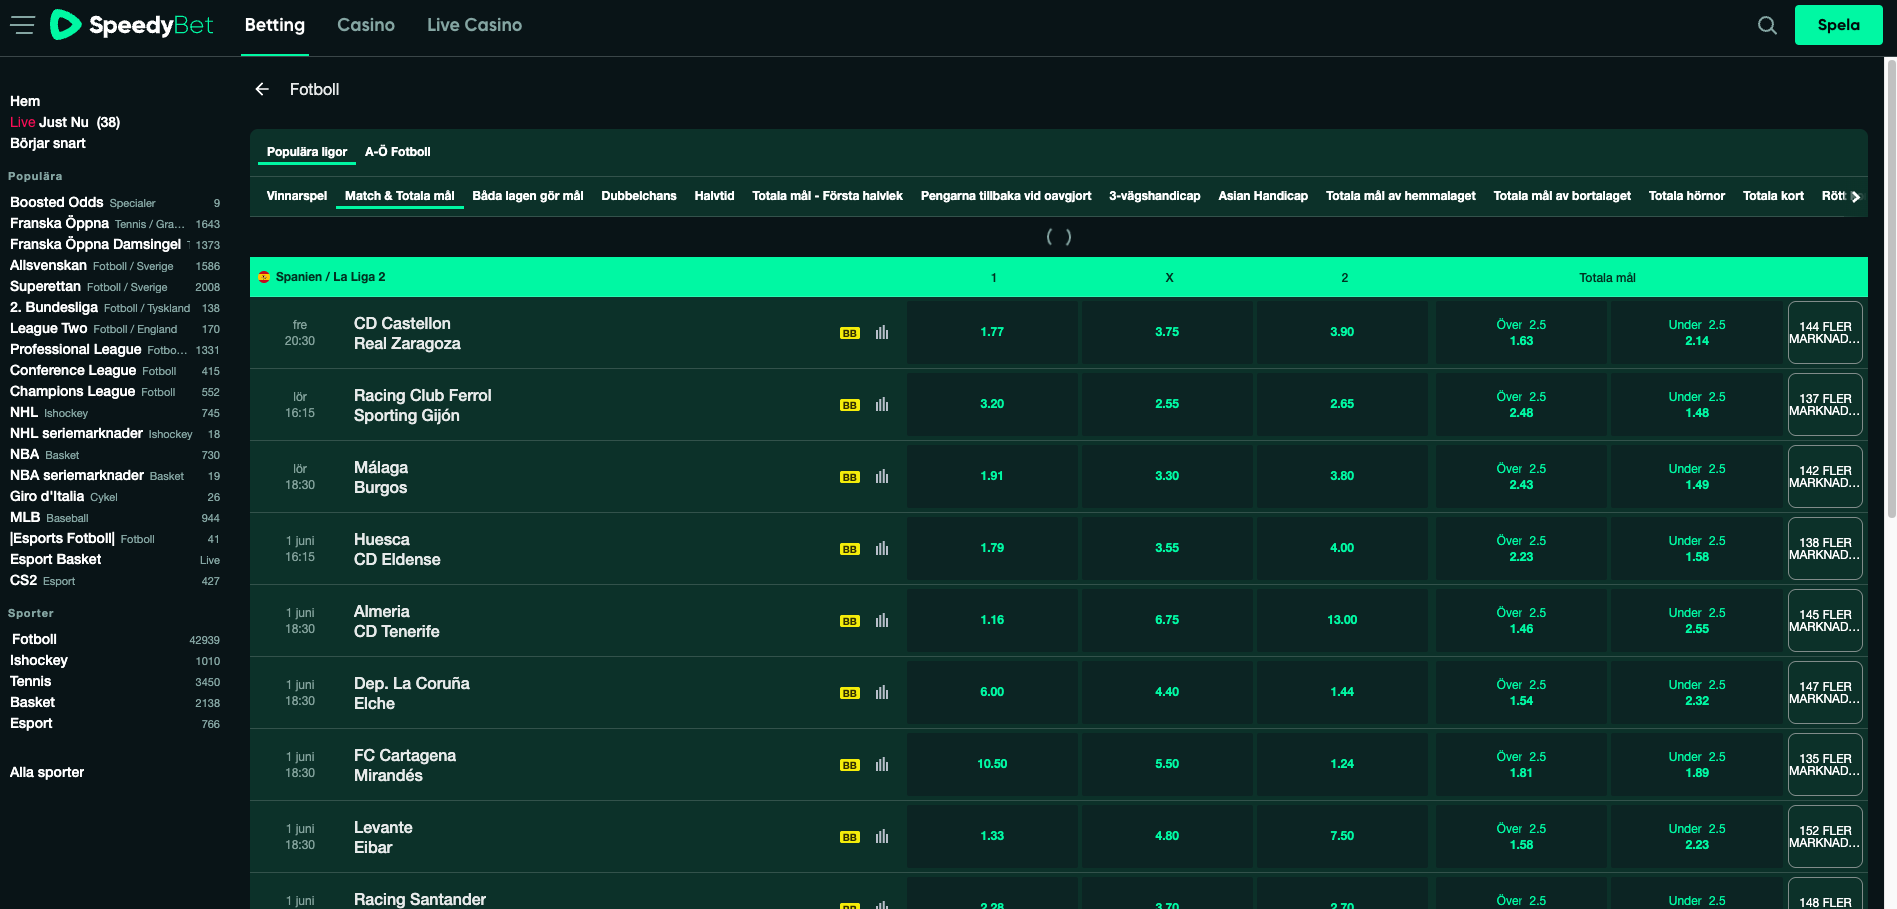Select draw odds 4.80 for Levante match

[1167, 837]
